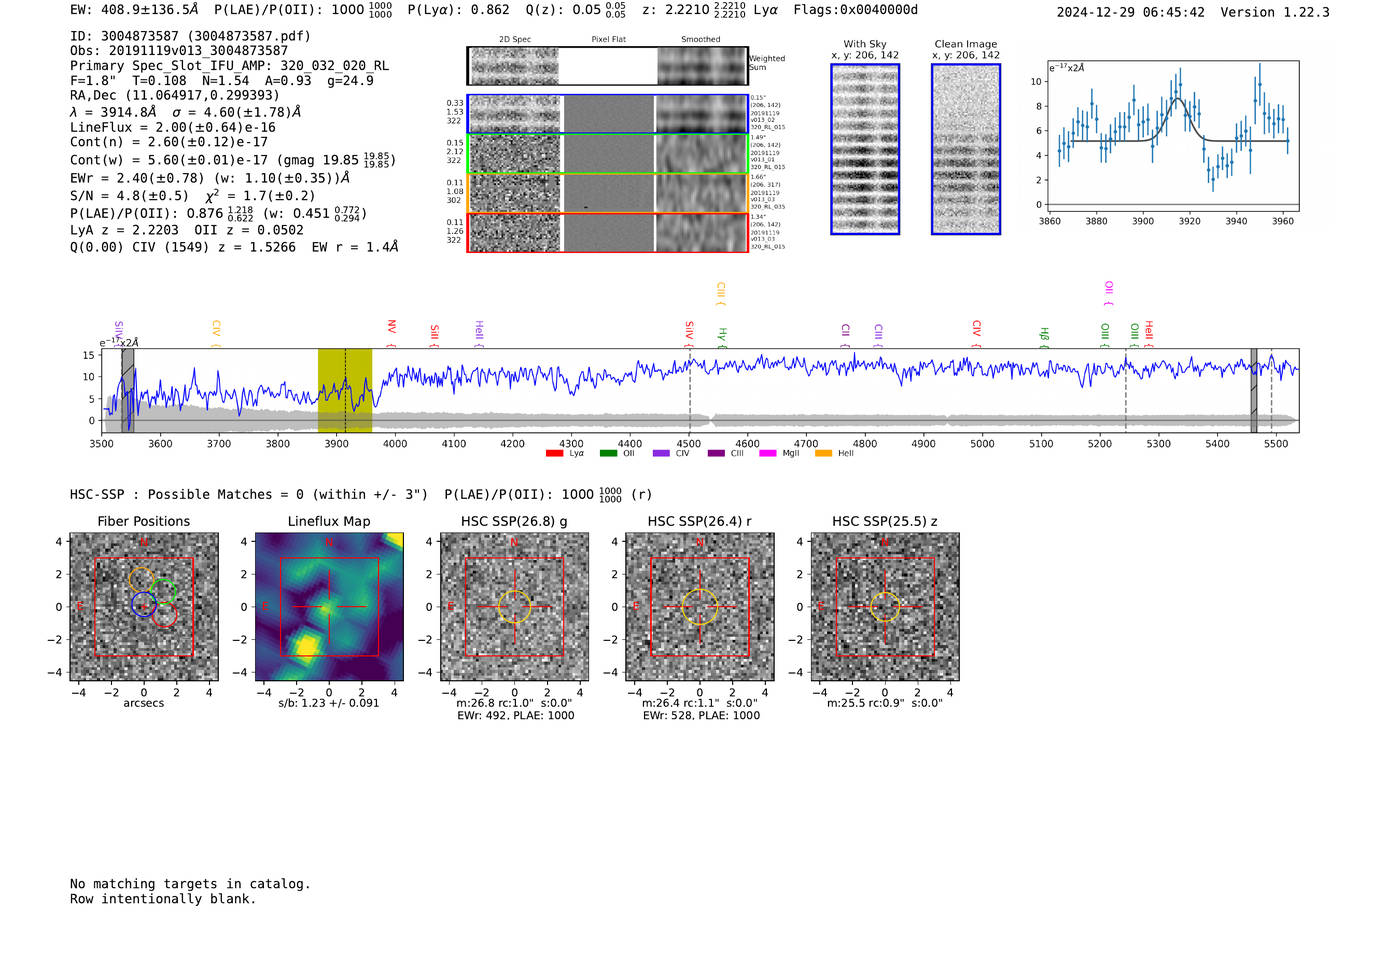Image resolution: width=1400 pixels, height=953 pixels.
Task: Click the yellow highlighted band in spectrum
Action: tap(345, 391)
